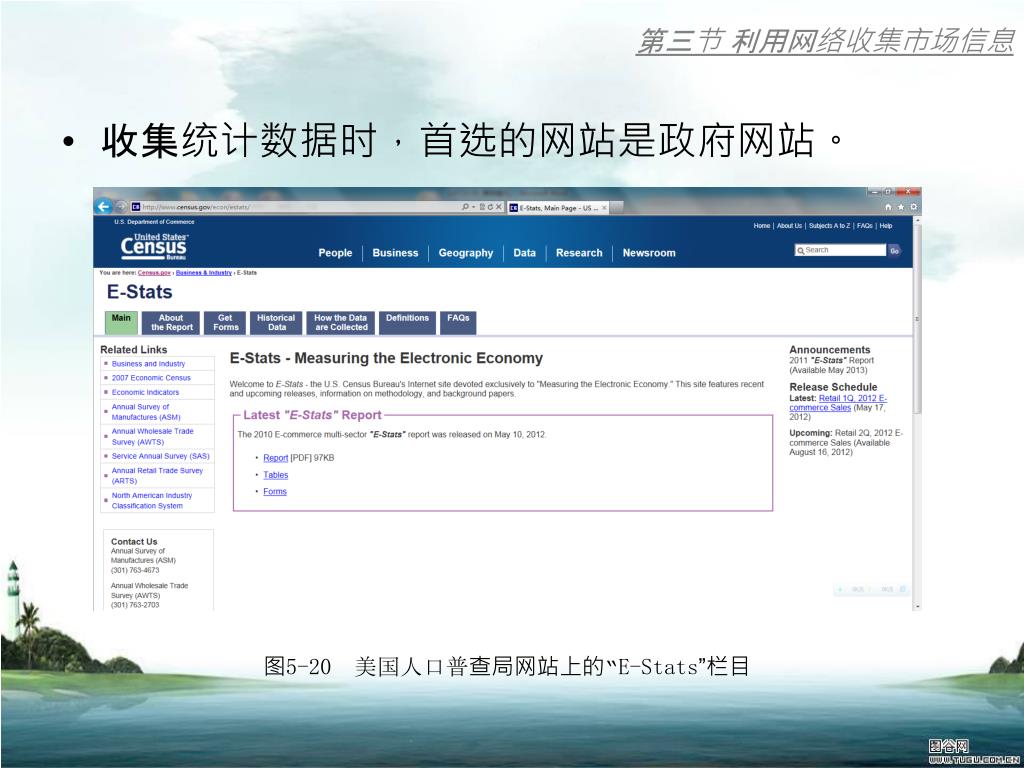Open Business and Industry related link
This screenshot has width=1024, height=768.
point(148,364)
